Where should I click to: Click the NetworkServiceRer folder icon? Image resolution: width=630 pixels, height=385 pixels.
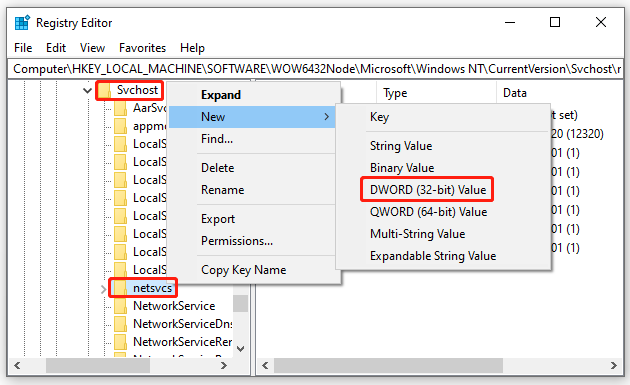[121, 342]
